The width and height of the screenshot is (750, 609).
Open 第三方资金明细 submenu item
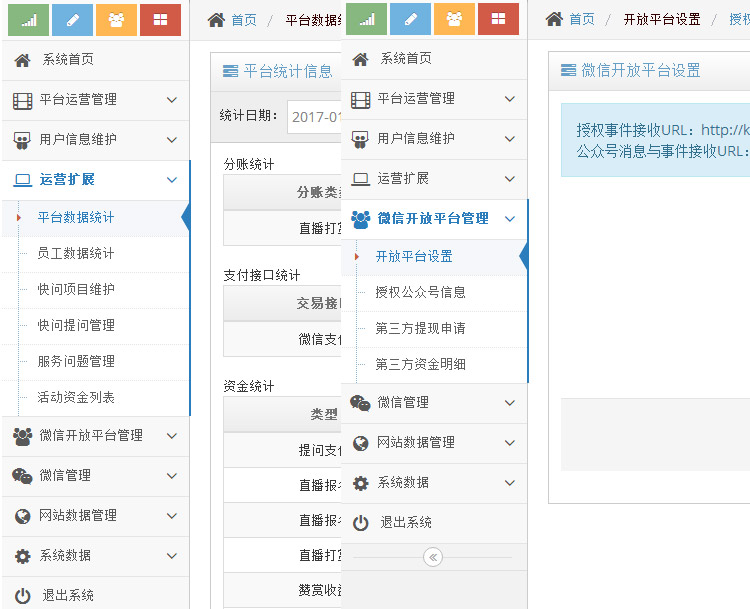point(434,365)
